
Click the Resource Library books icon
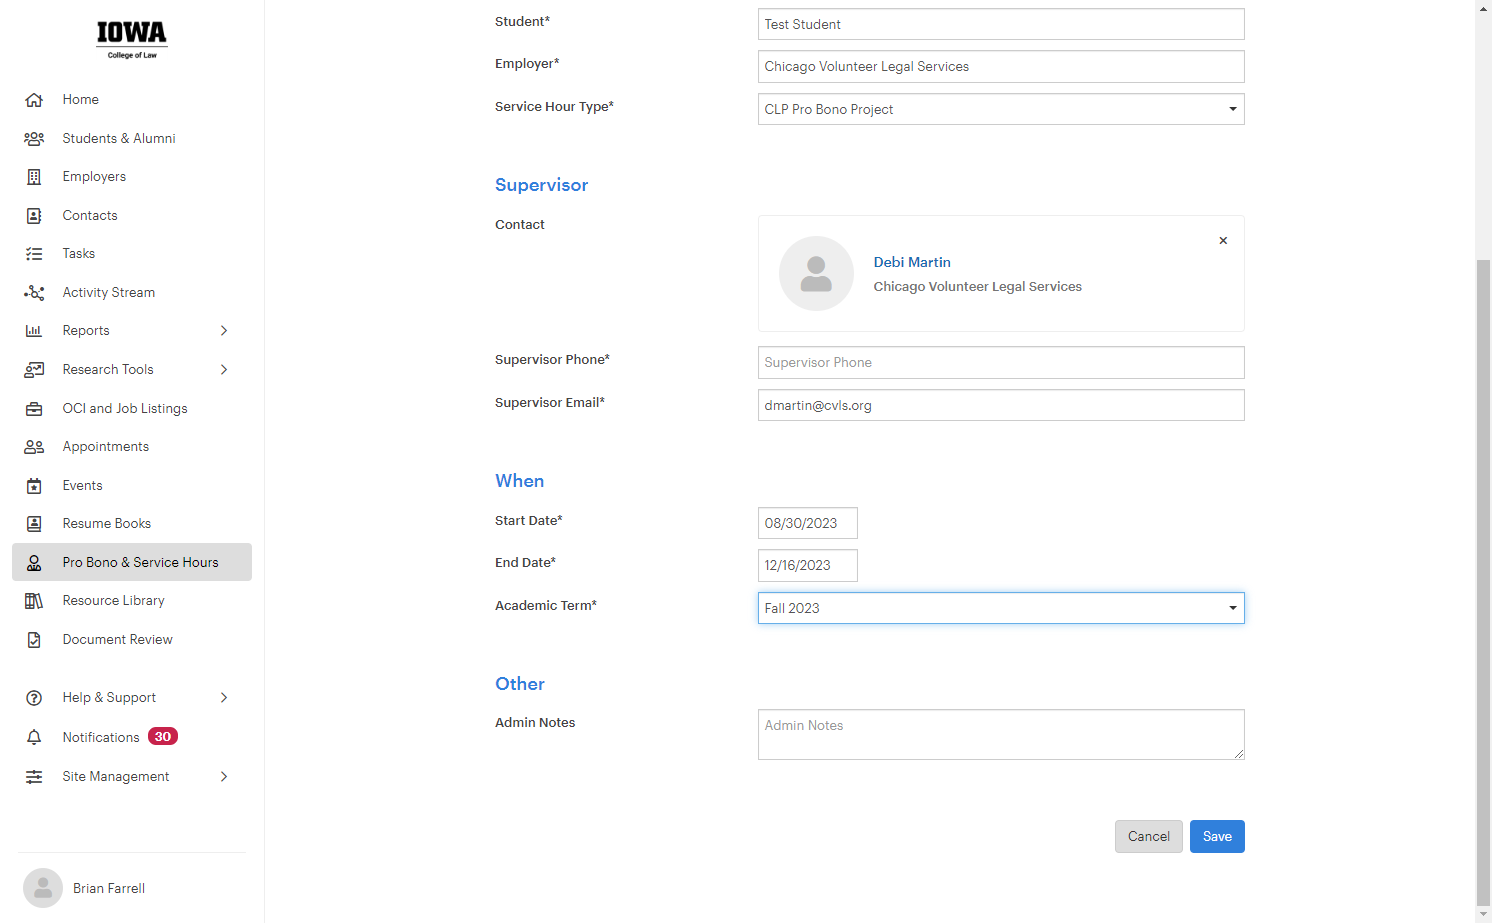(34, 601)
